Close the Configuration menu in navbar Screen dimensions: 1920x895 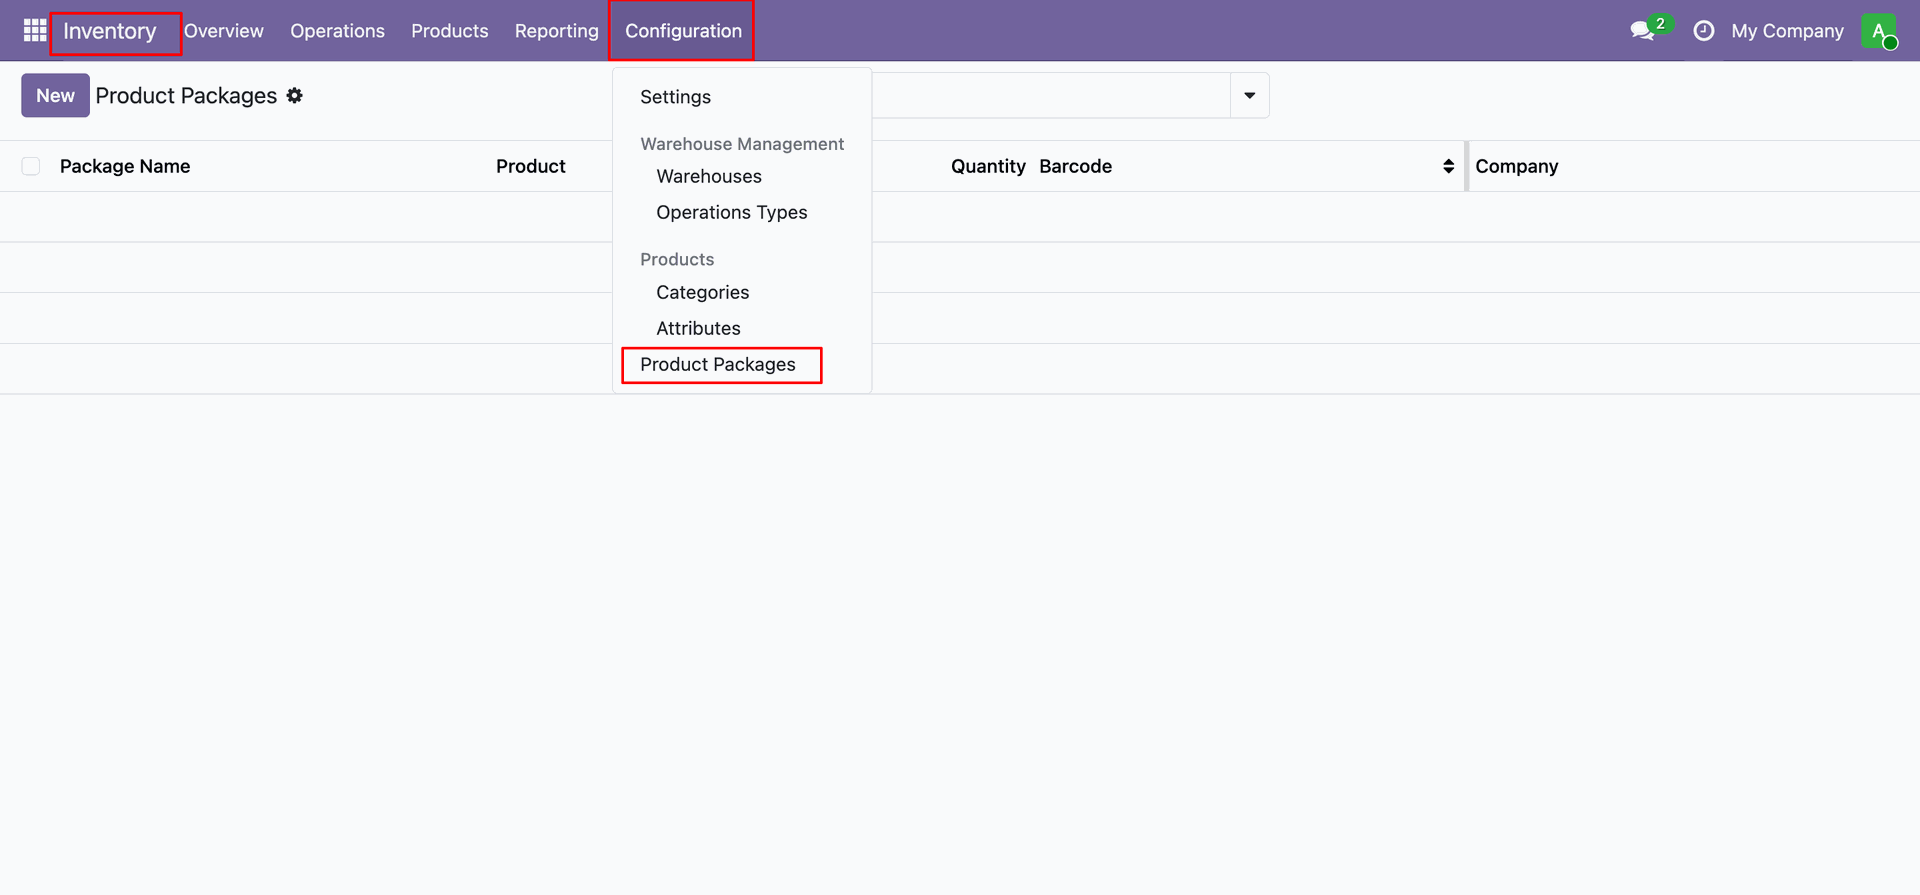pos(683,31)
